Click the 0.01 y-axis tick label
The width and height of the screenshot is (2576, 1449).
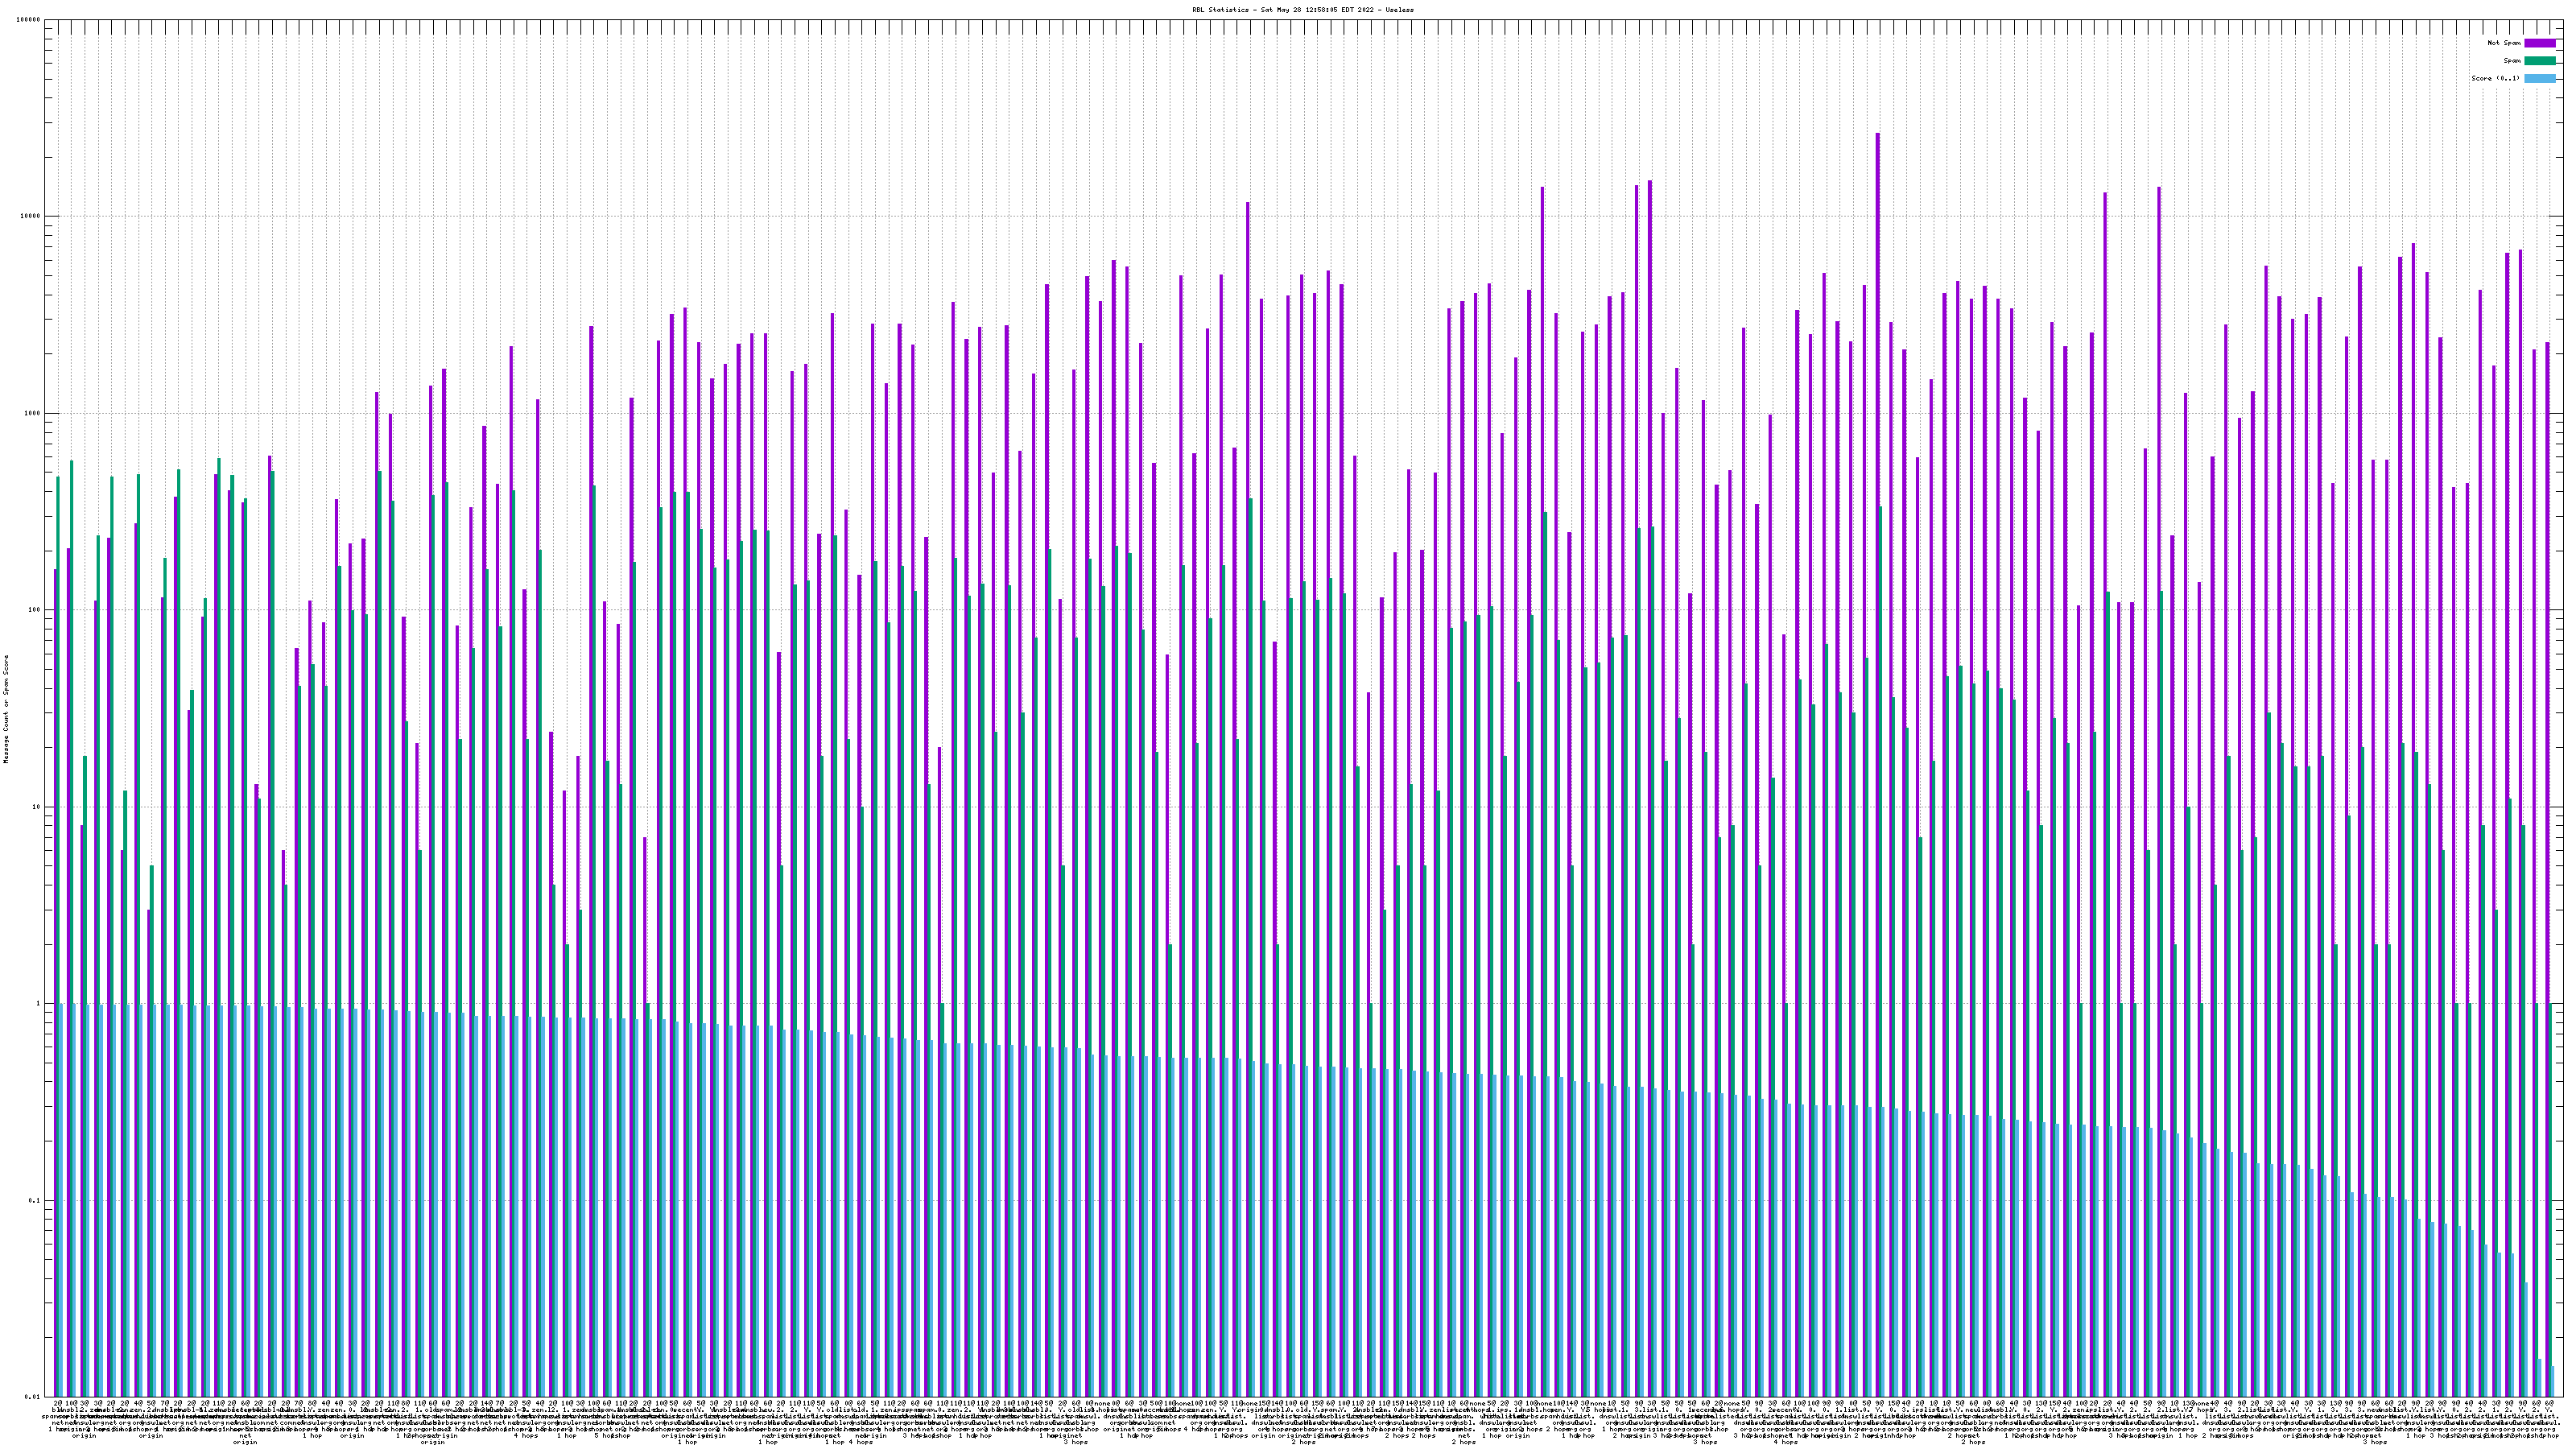(33, 1397)
